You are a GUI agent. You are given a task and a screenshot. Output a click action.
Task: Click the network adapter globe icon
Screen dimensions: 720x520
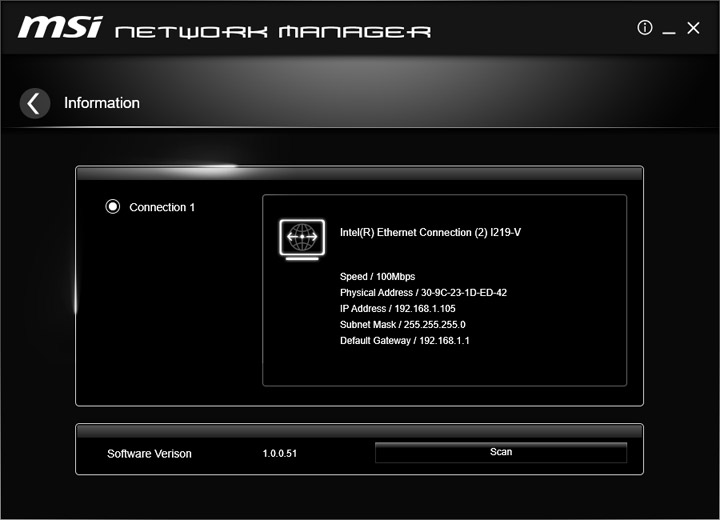click(302, 239)
